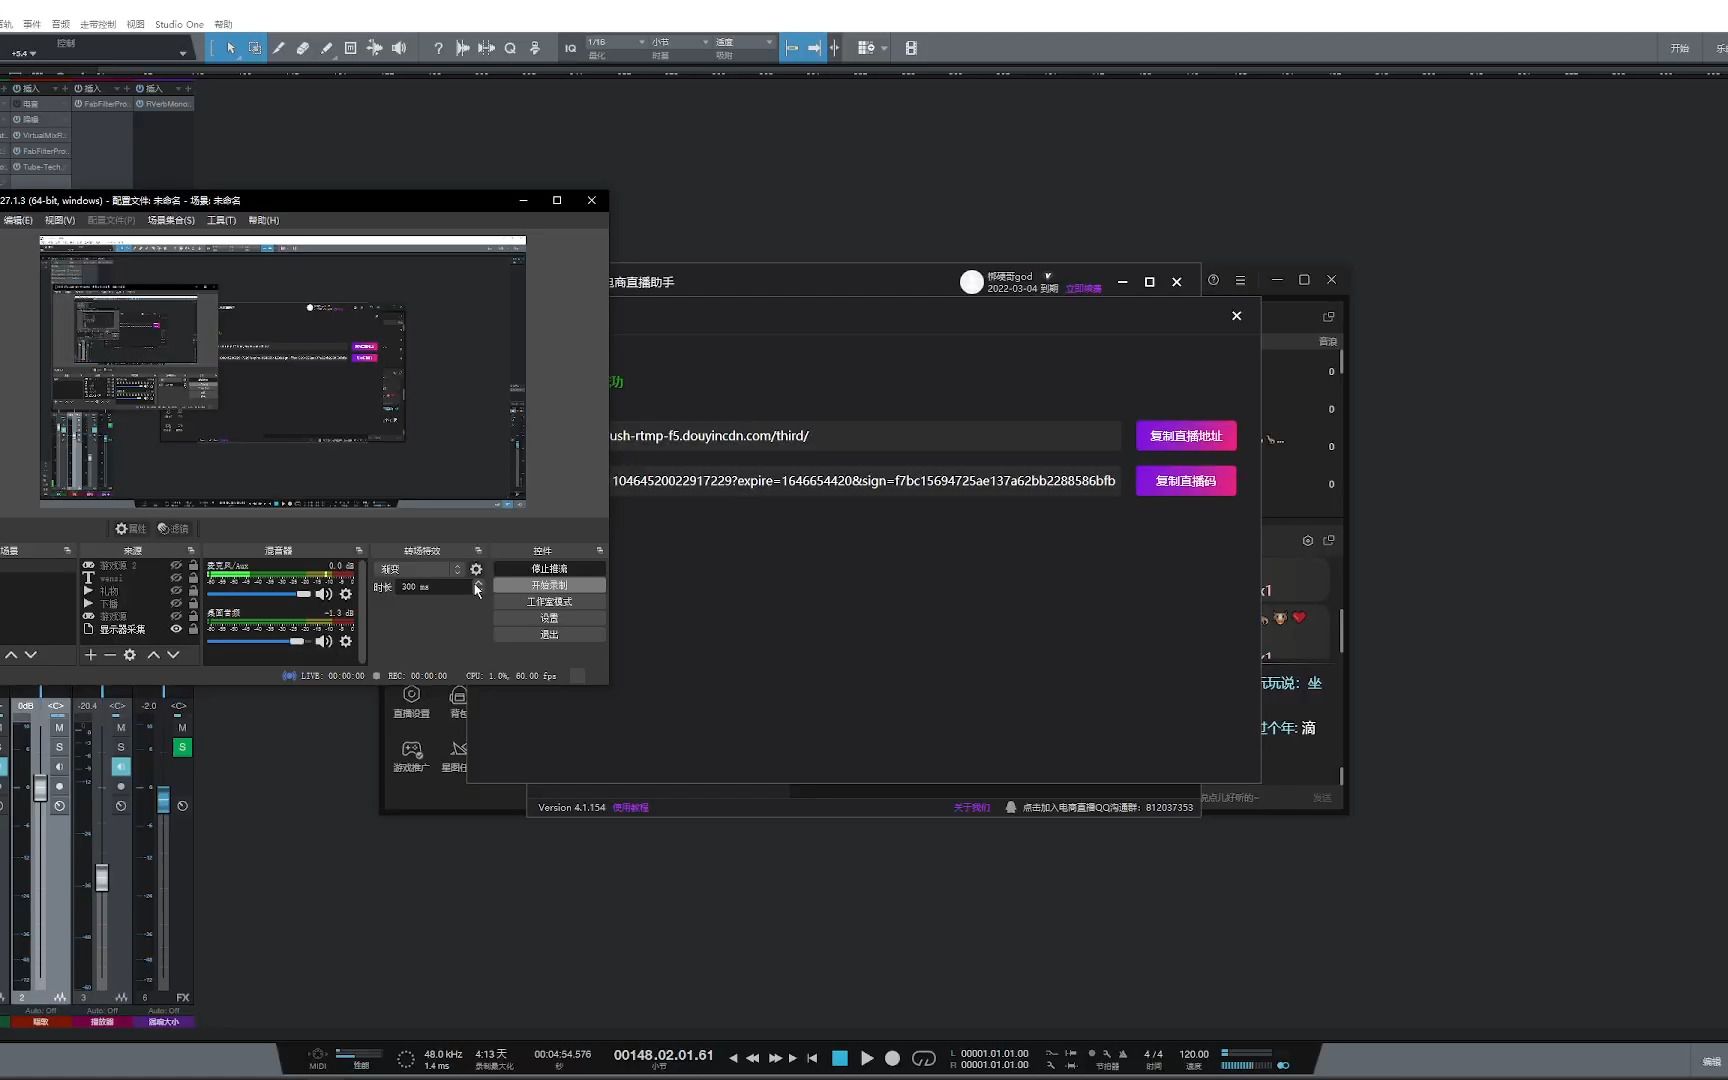The height and width of the screenshot is (1080, 1728).
Task: Open the 1/16 quantize value dropdown
Action: [616, 42]
